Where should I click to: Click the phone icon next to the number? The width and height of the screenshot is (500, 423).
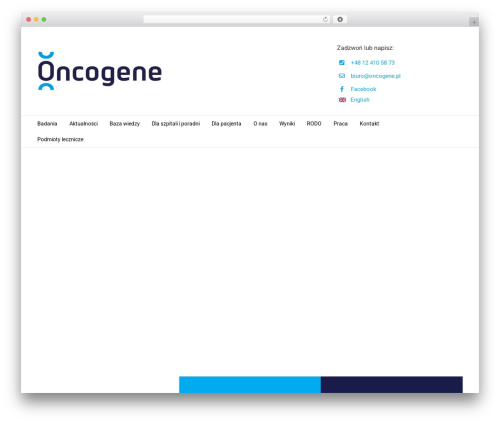point(342,62)
